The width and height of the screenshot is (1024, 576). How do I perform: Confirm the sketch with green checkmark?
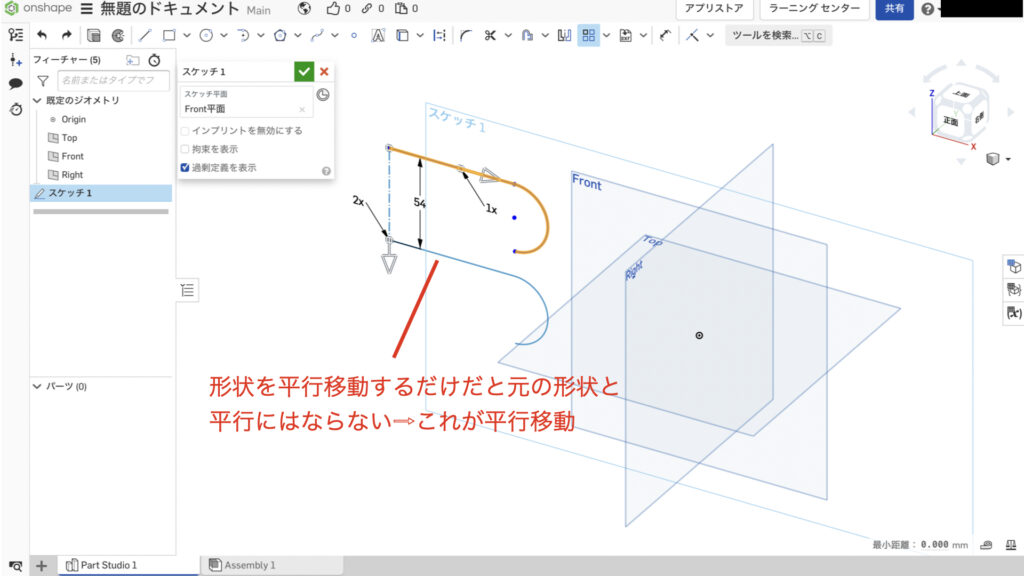click(x=304, y=72)
